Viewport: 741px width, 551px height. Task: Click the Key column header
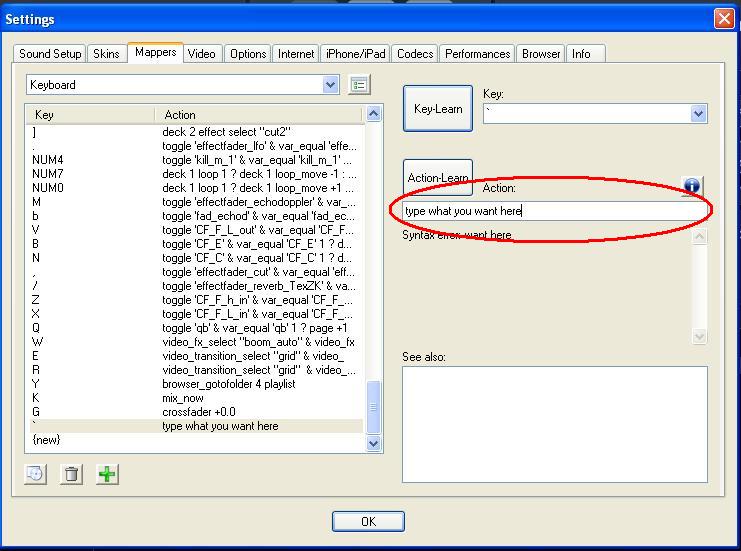point(90,115)
